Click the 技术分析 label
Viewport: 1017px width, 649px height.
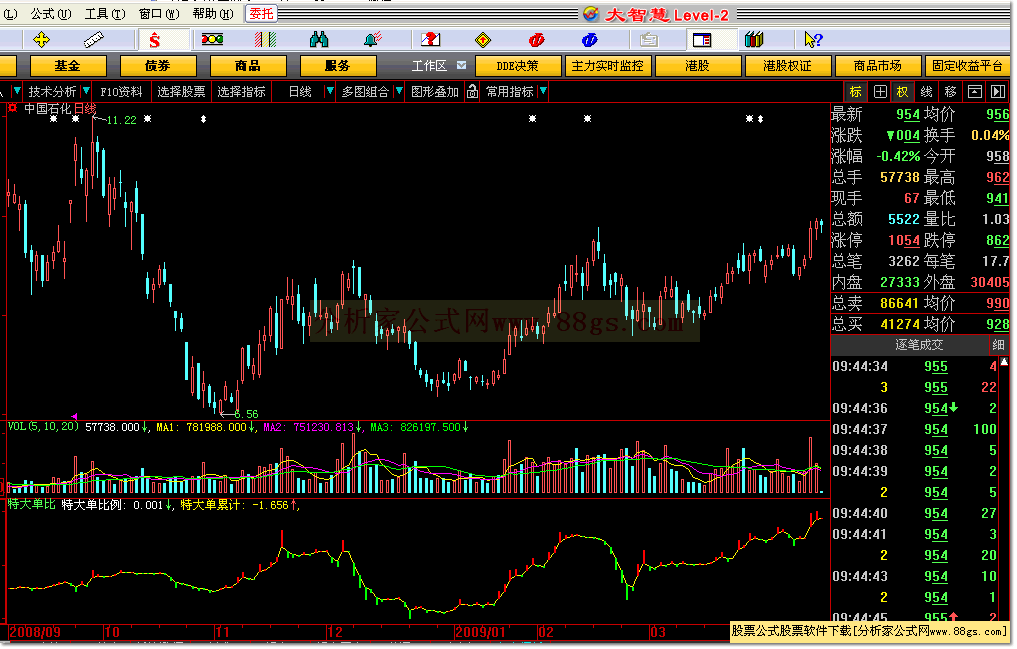(x=53, y=92)
